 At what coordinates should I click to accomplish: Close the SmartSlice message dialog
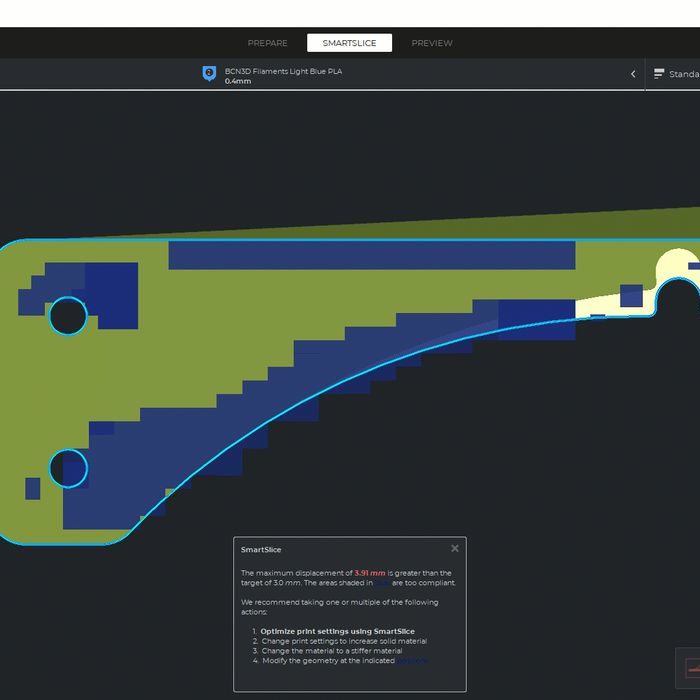pos(455,548)
